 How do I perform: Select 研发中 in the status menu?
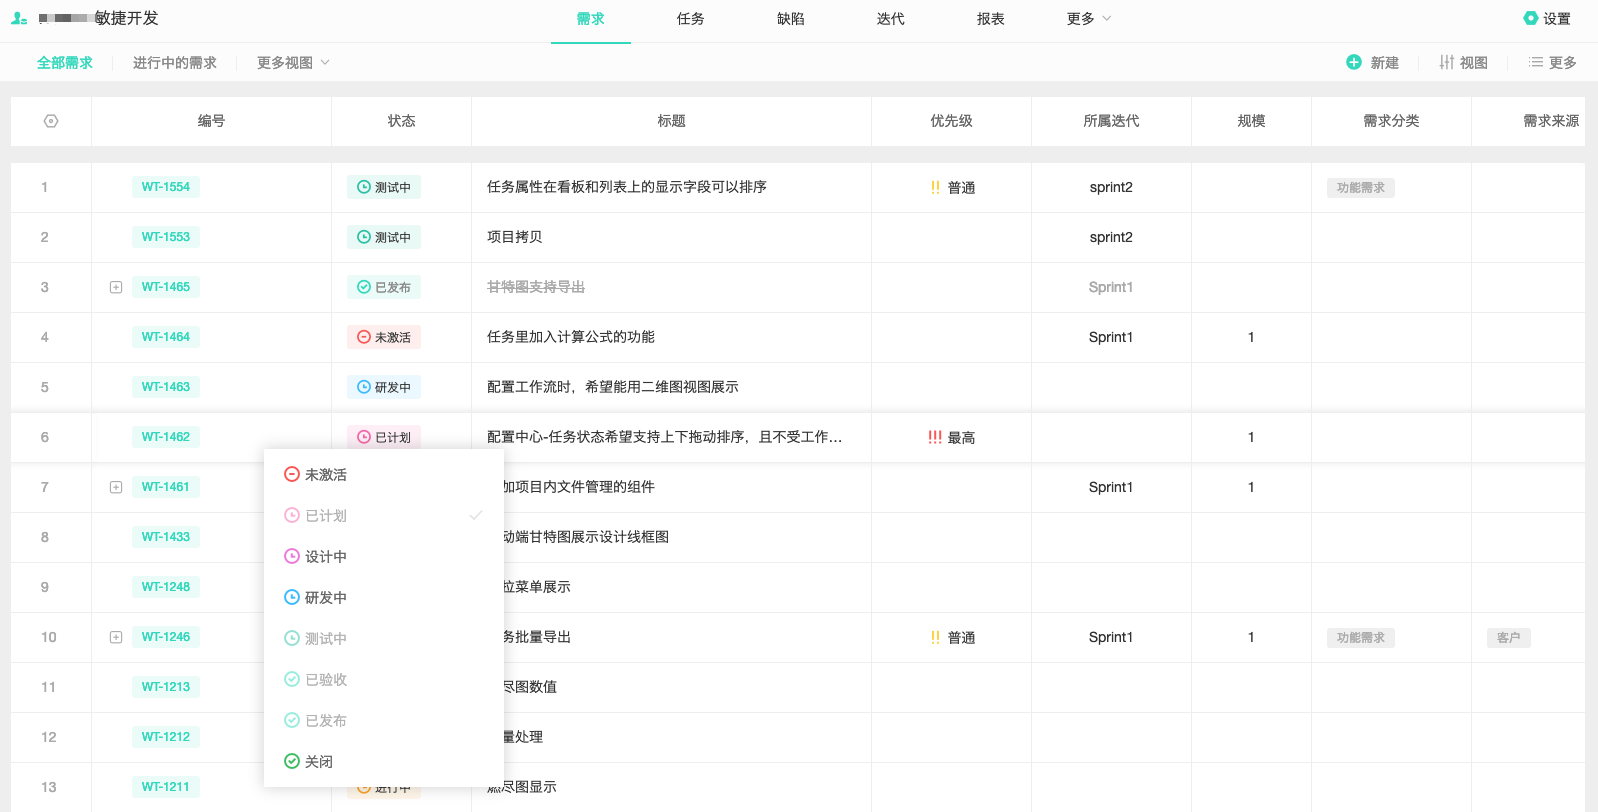[384, 597]
